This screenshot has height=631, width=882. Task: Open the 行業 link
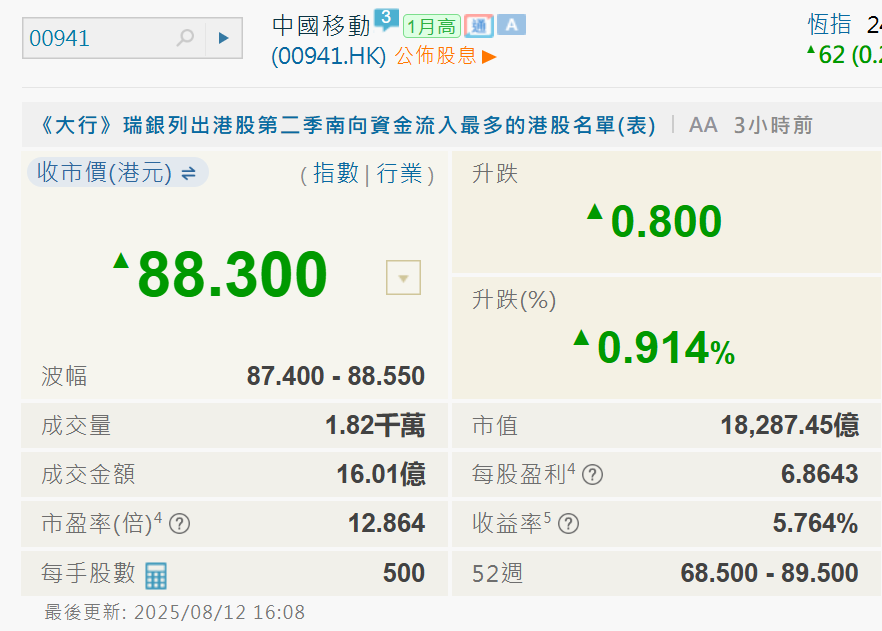[x=399, y=173]
